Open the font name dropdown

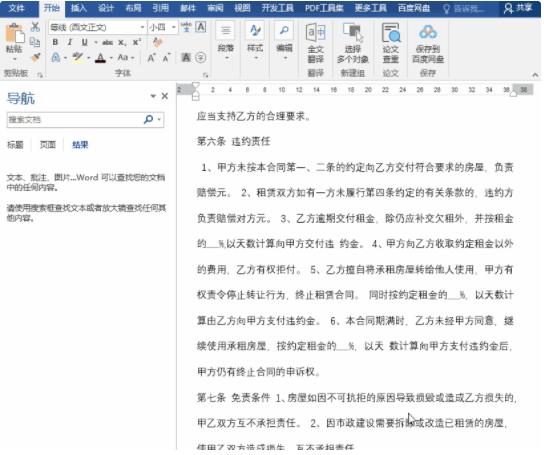point(142,27)
